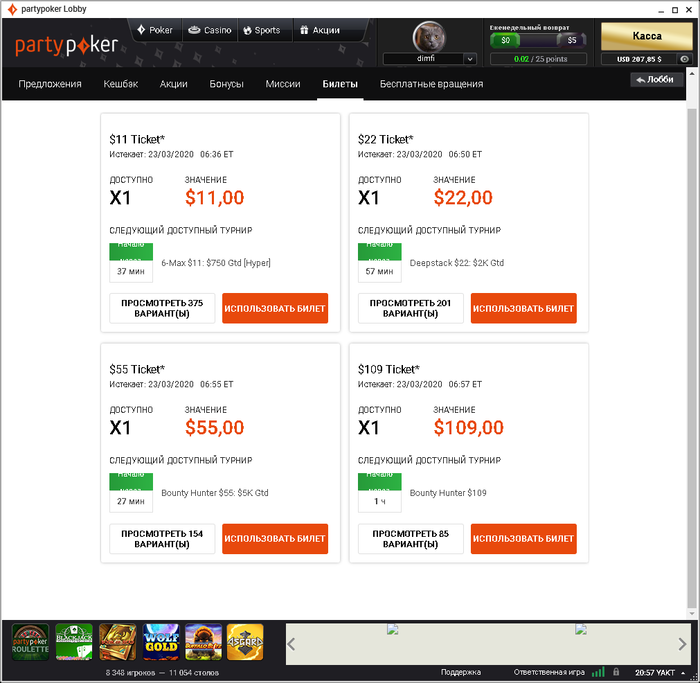The image size is (700, 683).
Task: Click the 20:57 YAKT clock
Action: click(x=654, y=672)
